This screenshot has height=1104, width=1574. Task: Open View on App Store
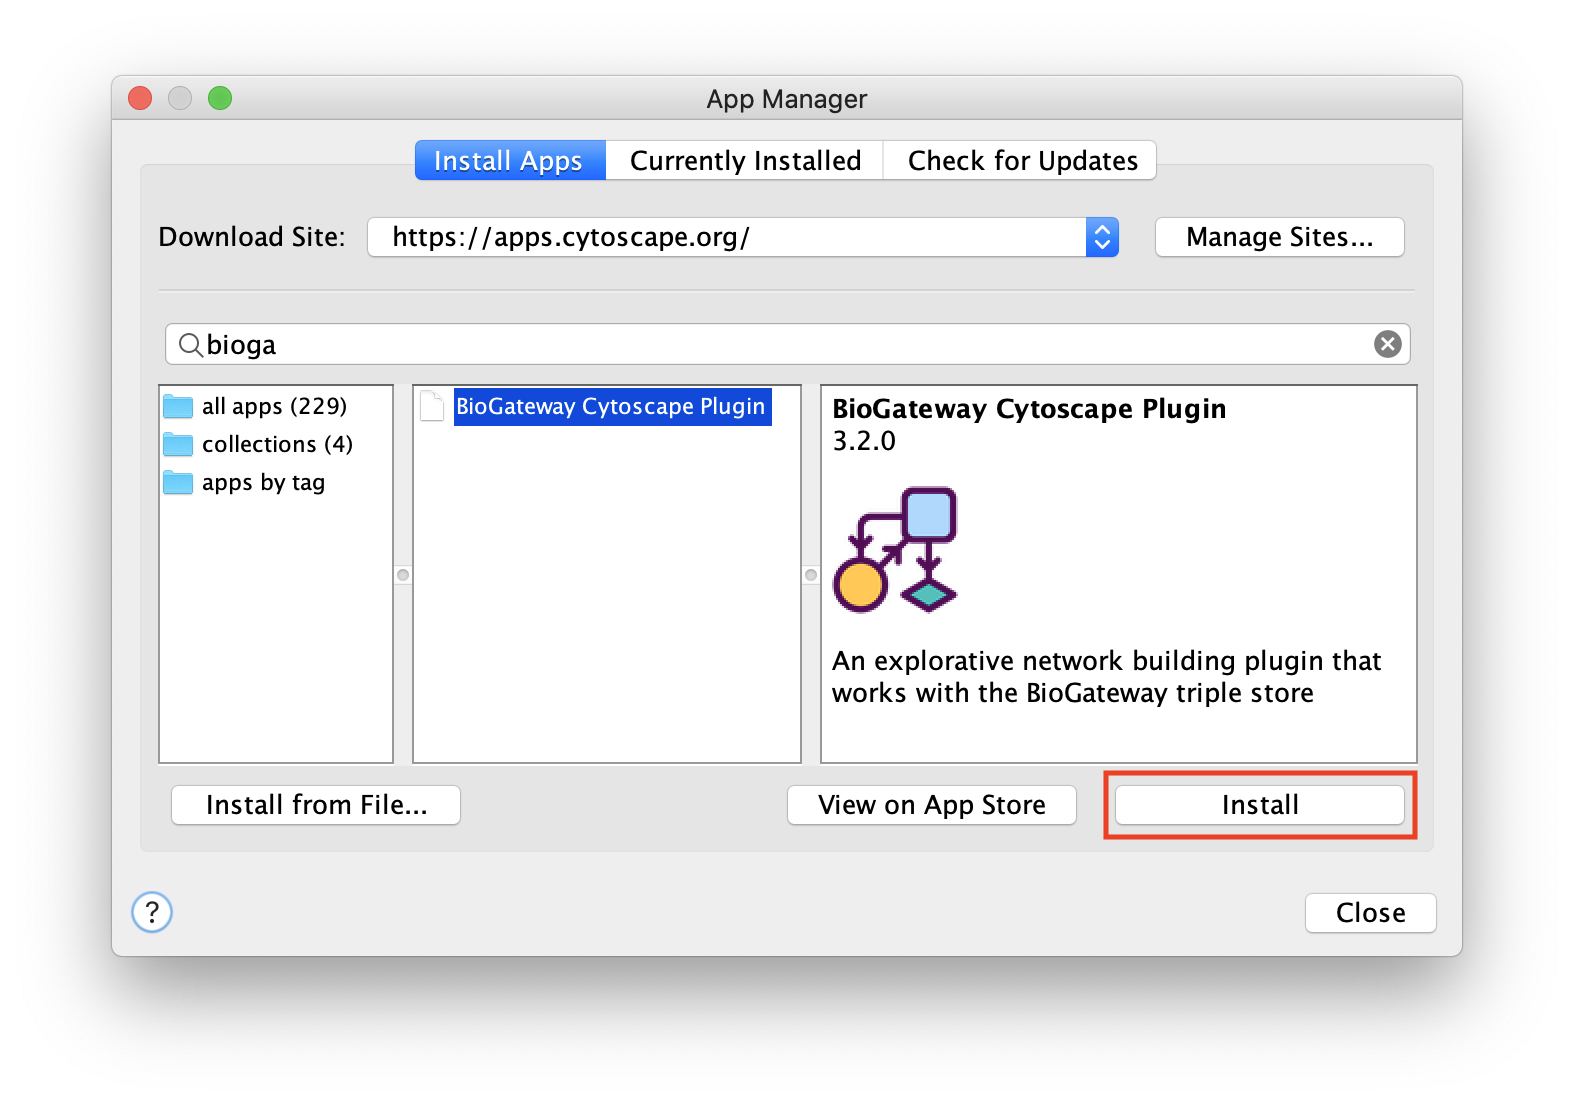[x=932, y=805]
